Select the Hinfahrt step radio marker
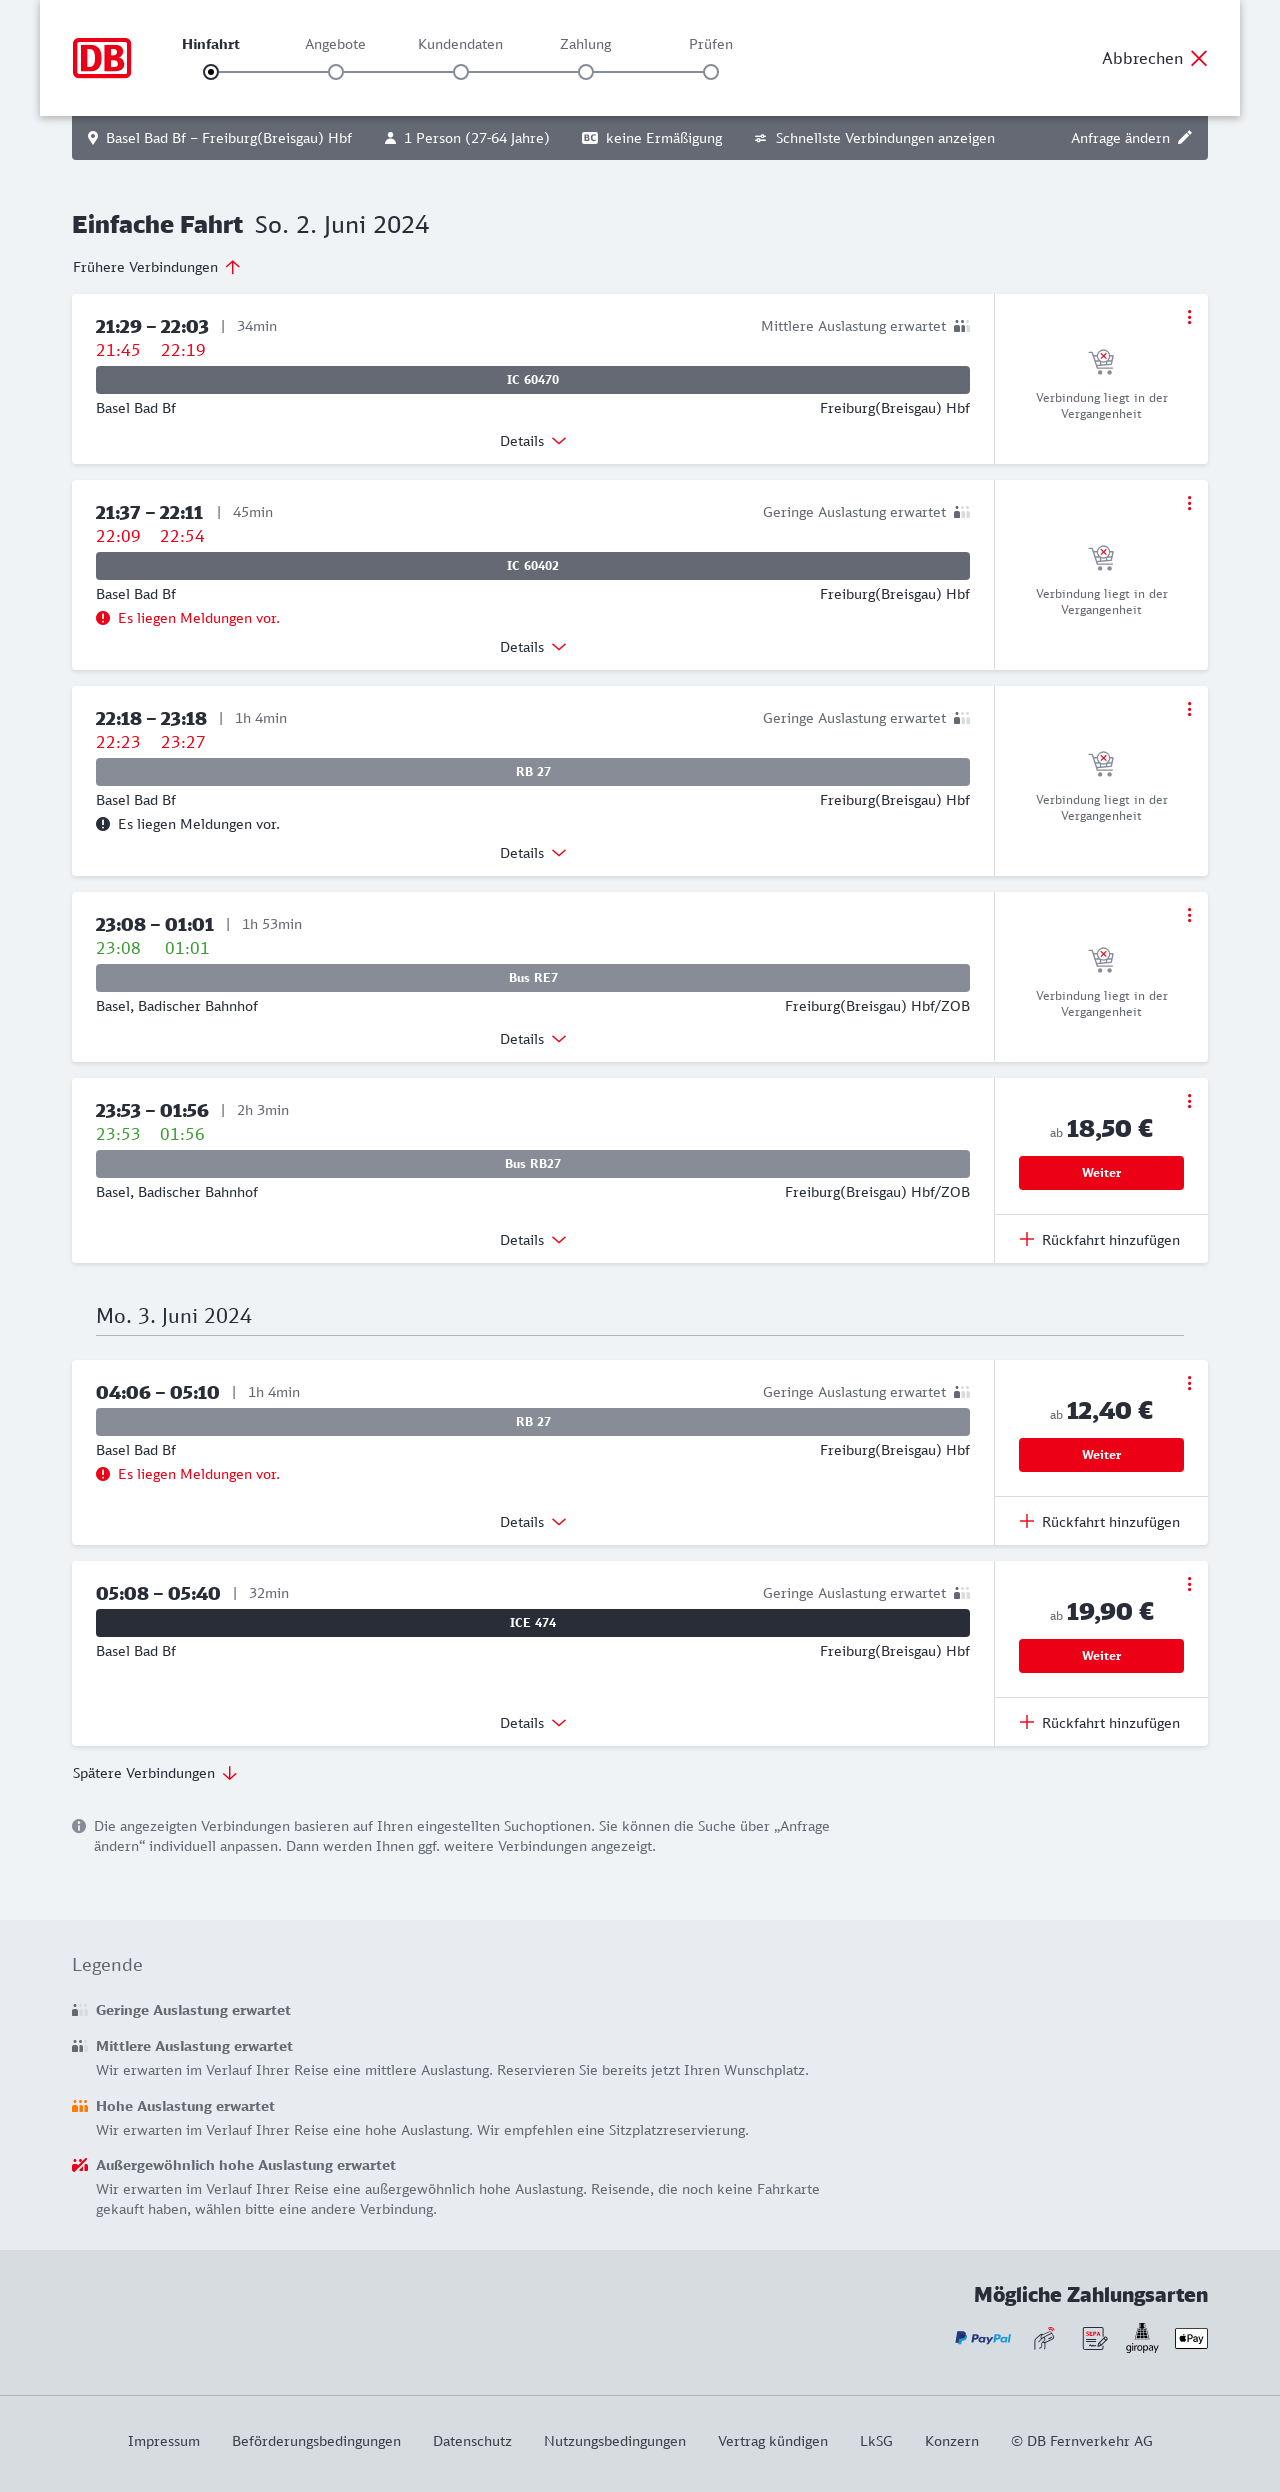This screenshot has width=1280, height=2492. click(x=211, y=72)
